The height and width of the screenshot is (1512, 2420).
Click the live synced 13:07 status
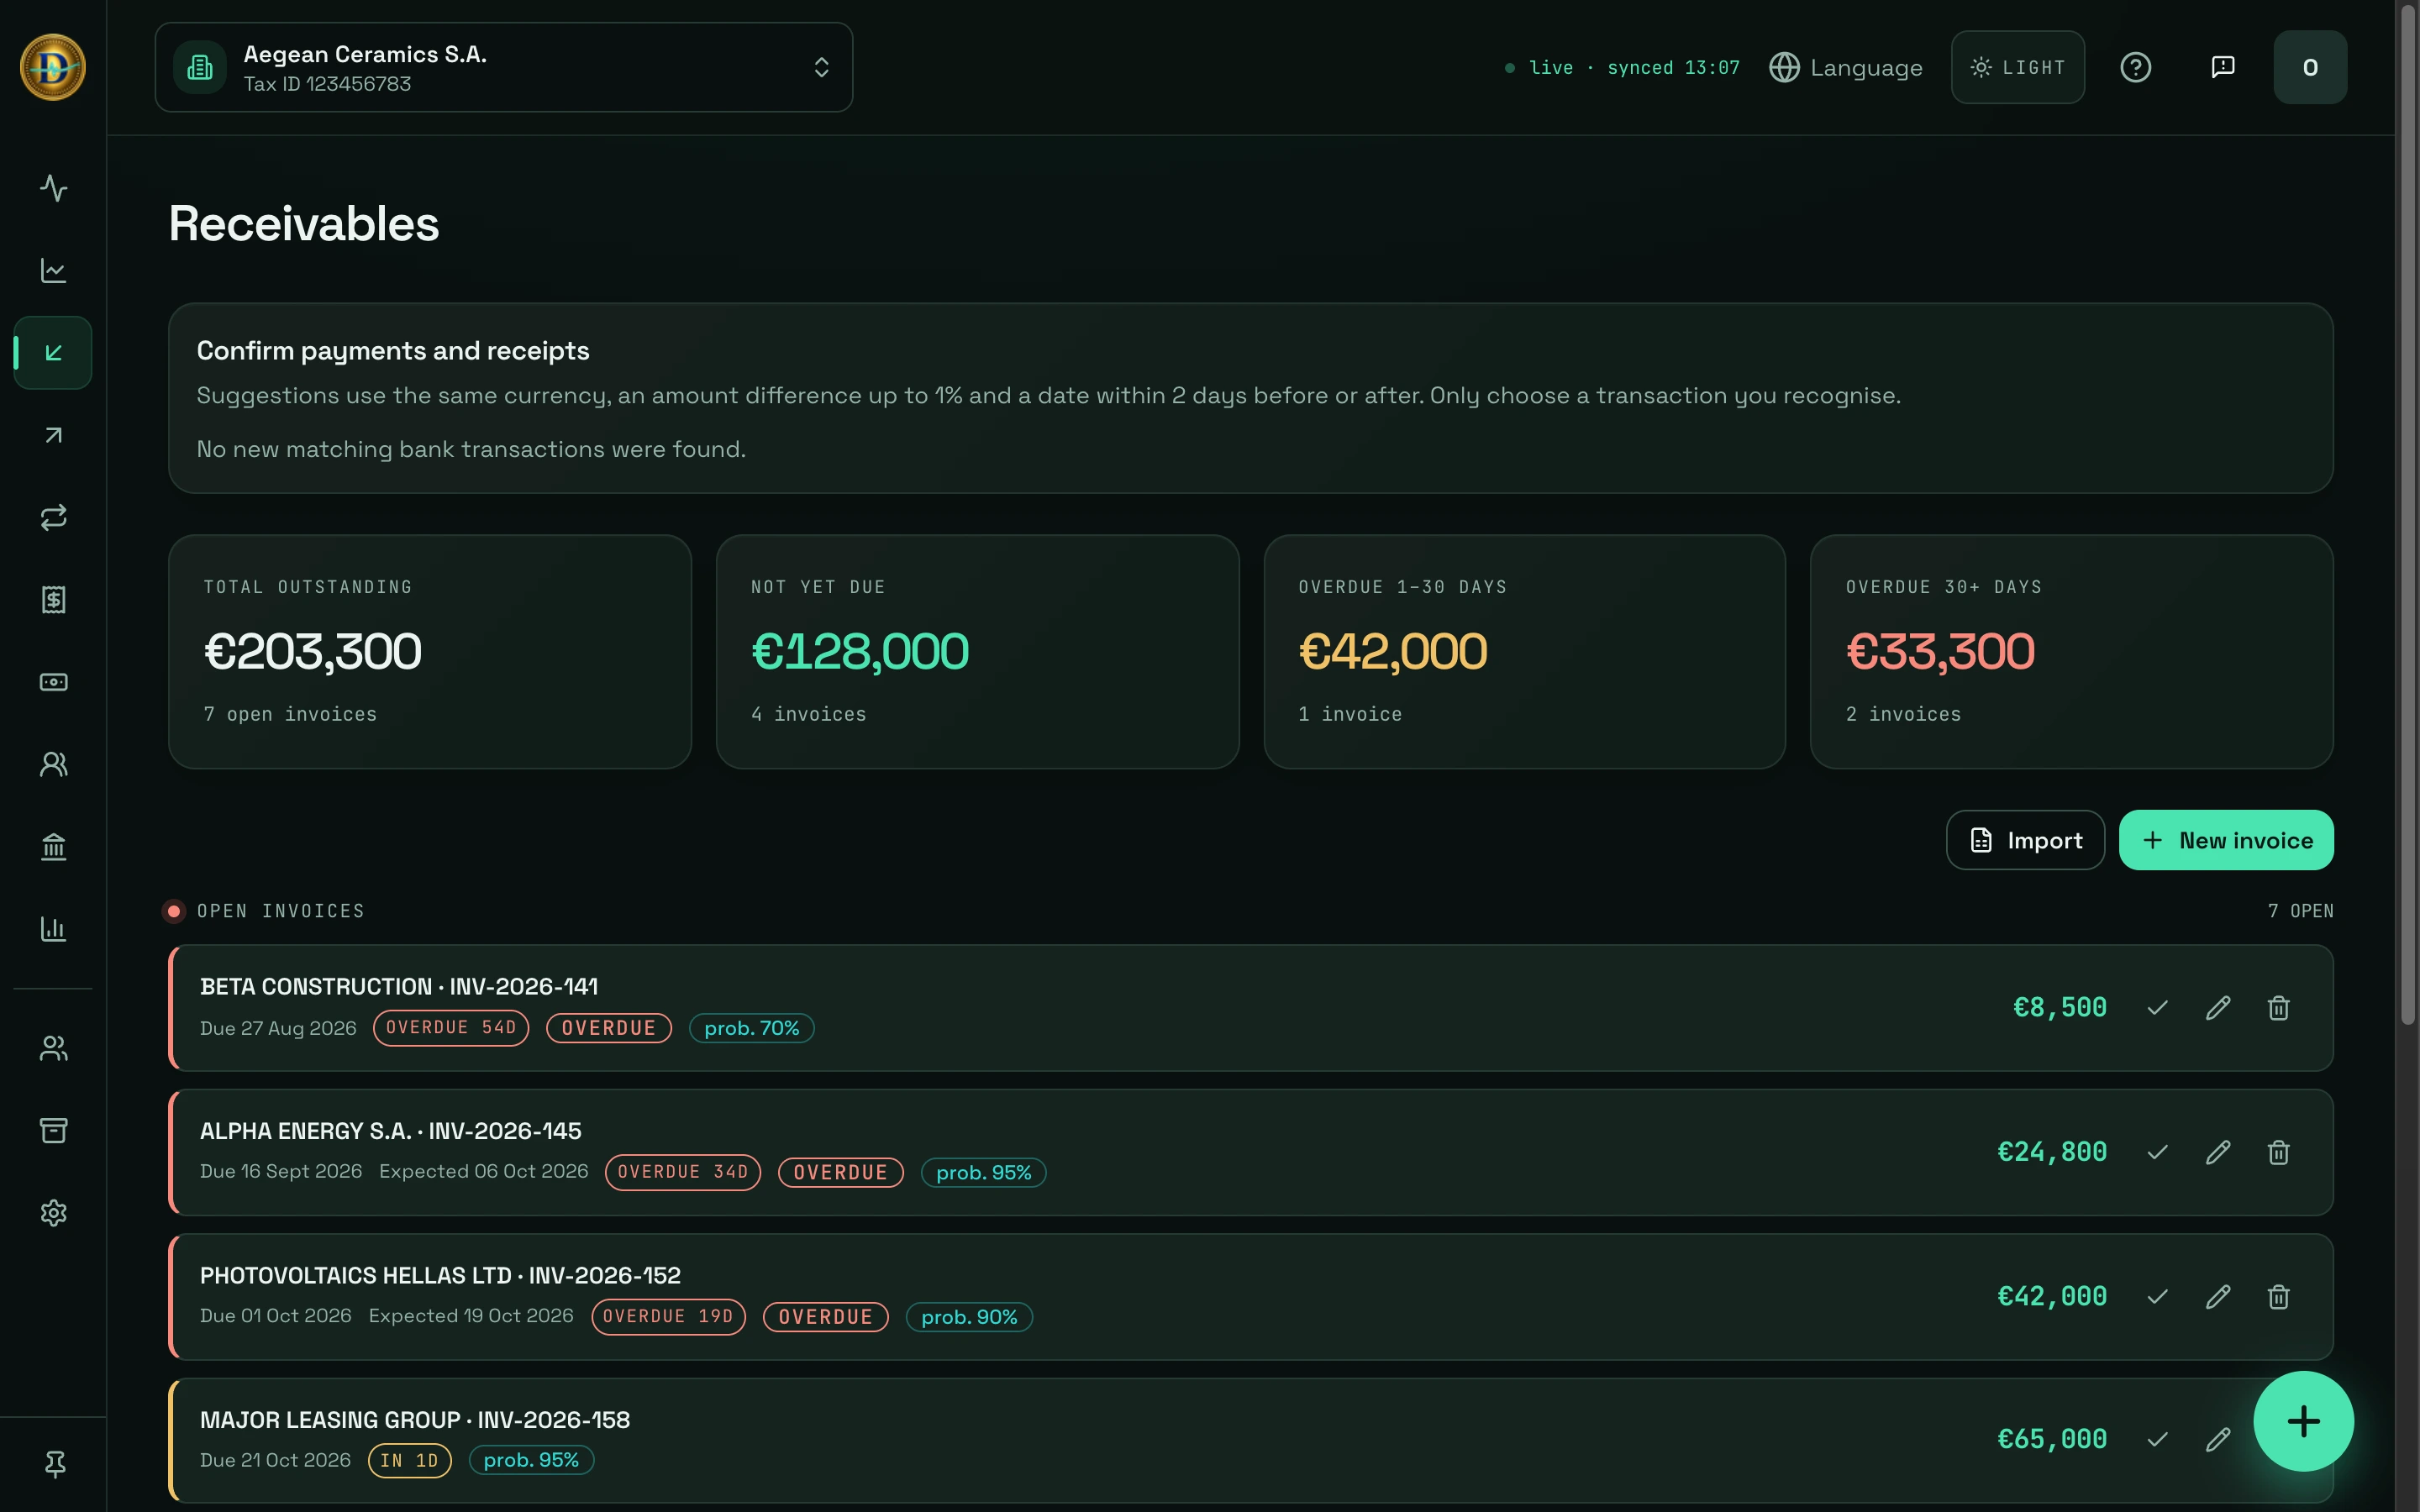pos(1622,68)
